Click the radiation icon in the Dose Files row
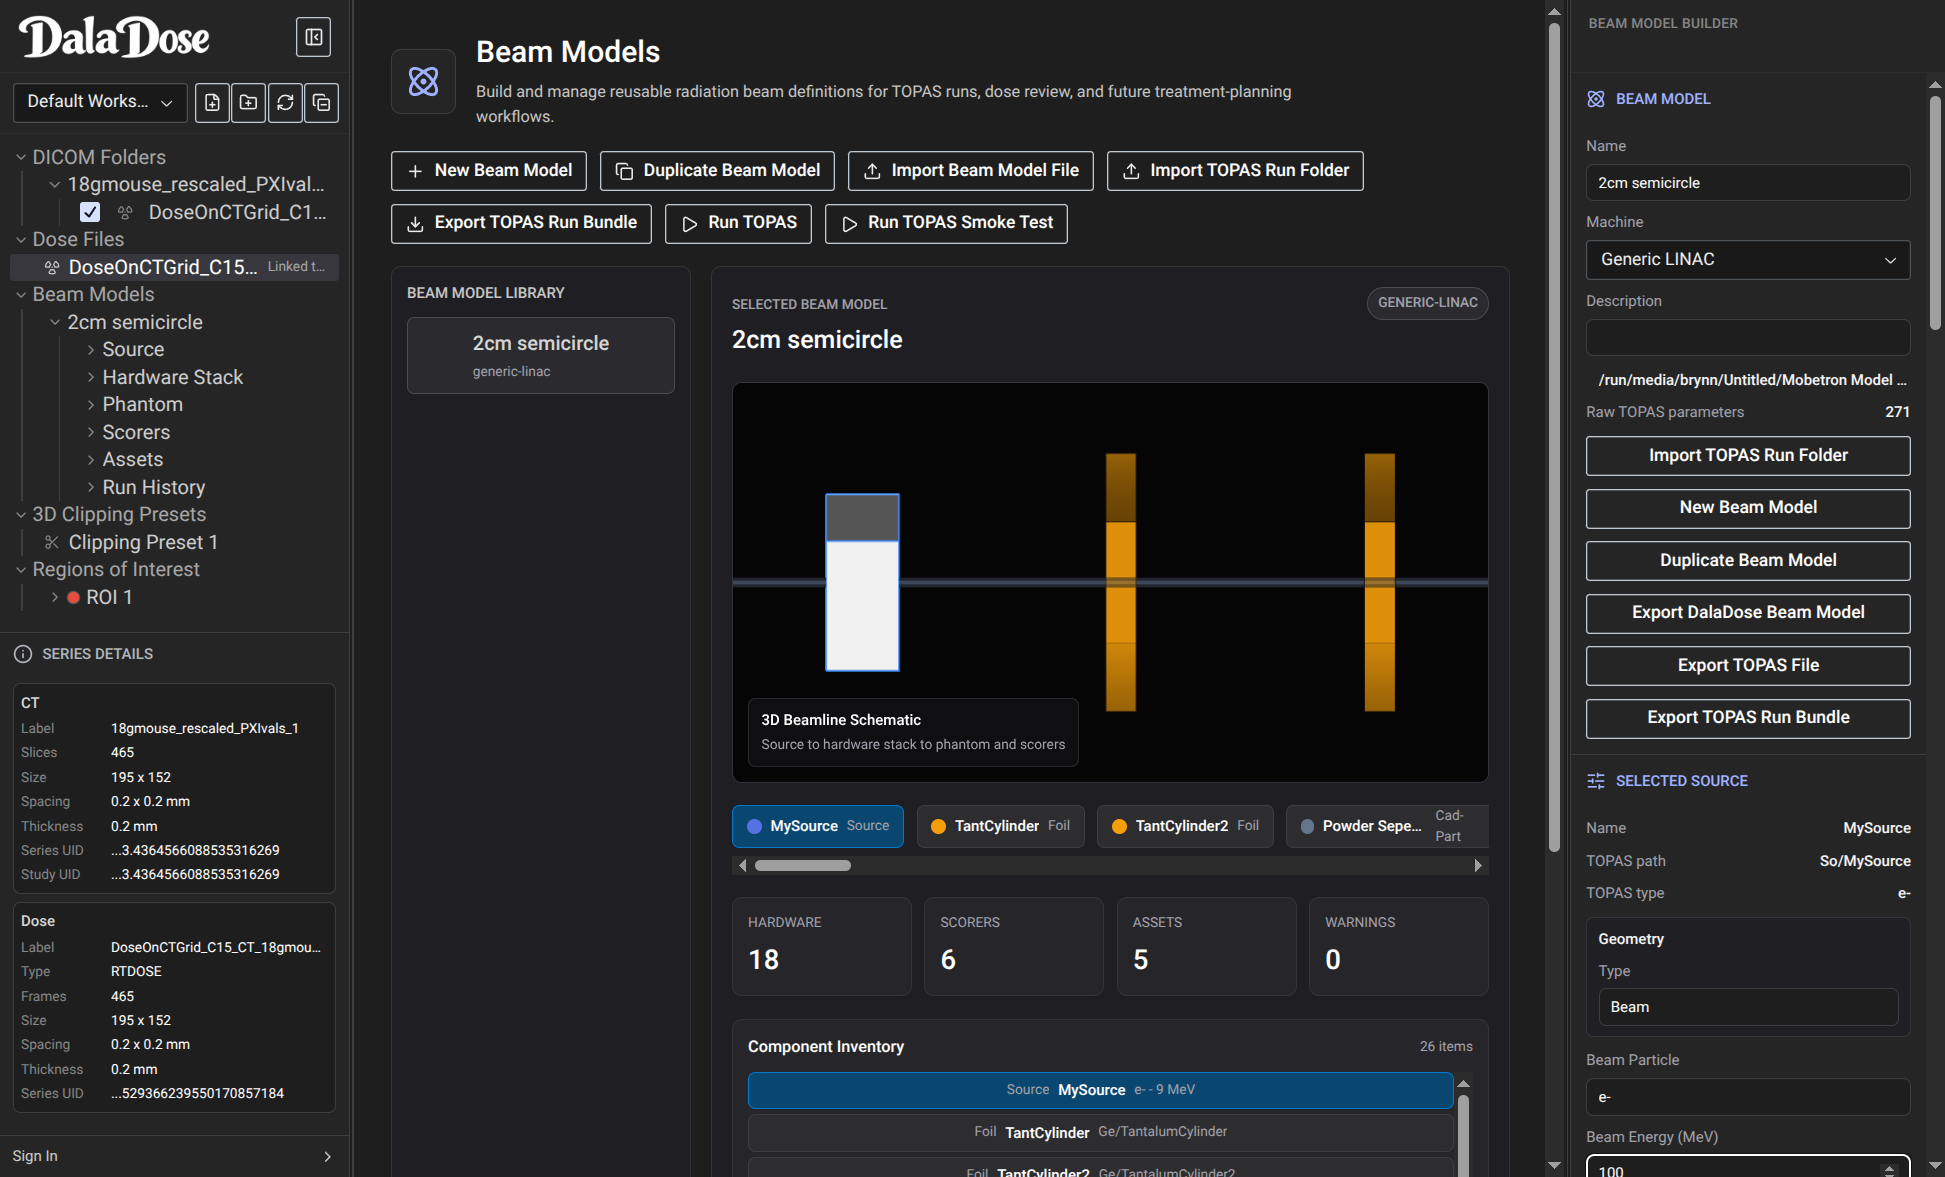 (52, 267)
